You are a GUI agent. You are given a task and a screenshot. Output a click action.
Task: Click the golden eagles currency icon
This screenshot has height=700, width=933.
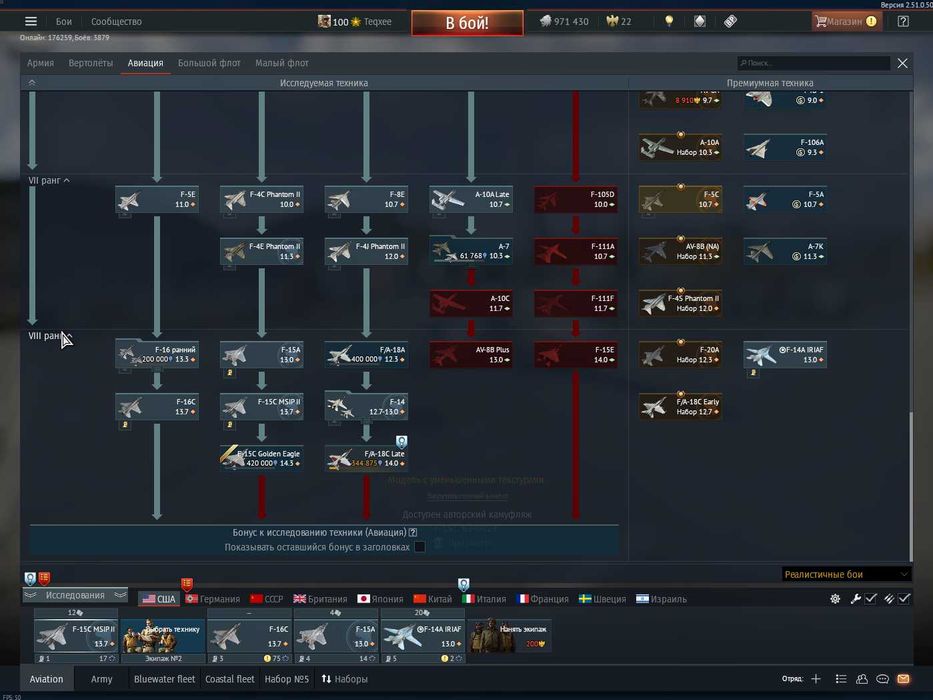coord(612,21)
